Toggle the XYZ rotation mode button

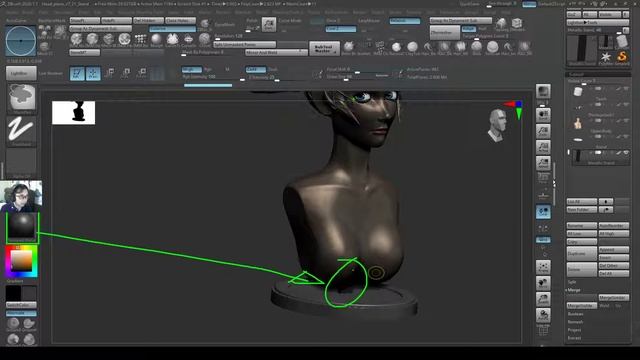click(x=543, y=240)
